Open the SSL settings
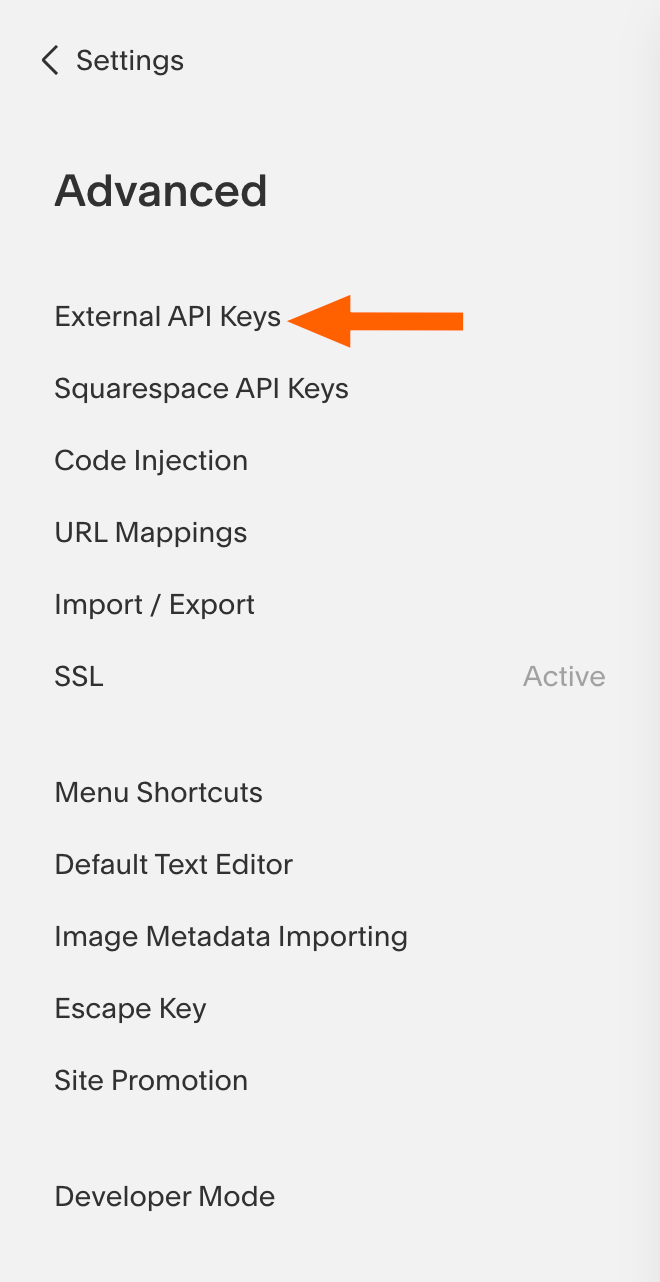Image resolution: width=660 pixels, height=1282 pixels. pos(79,677)
